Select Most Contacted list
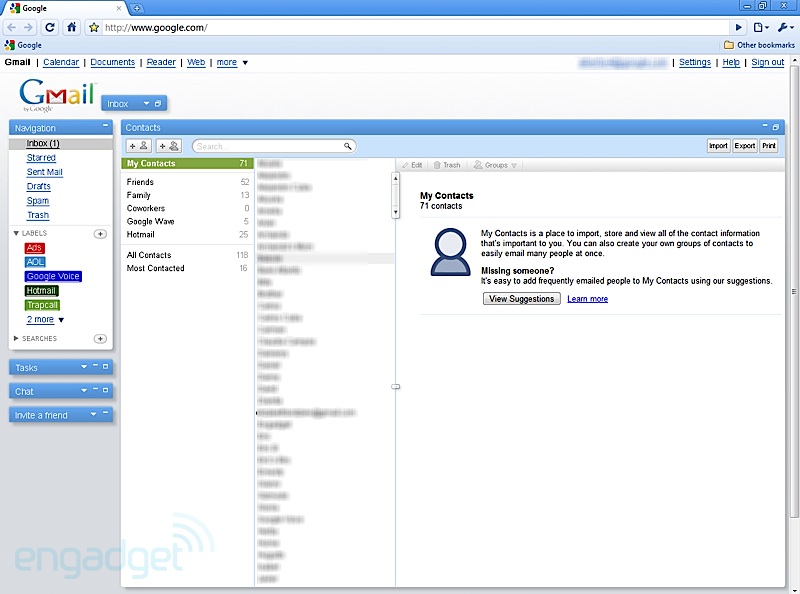 click(x=188, y=268)
